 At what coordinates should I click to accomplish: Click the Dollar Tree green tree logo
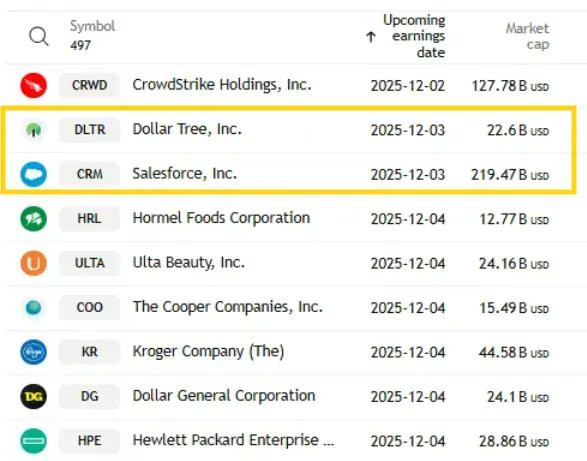(34, 130)
